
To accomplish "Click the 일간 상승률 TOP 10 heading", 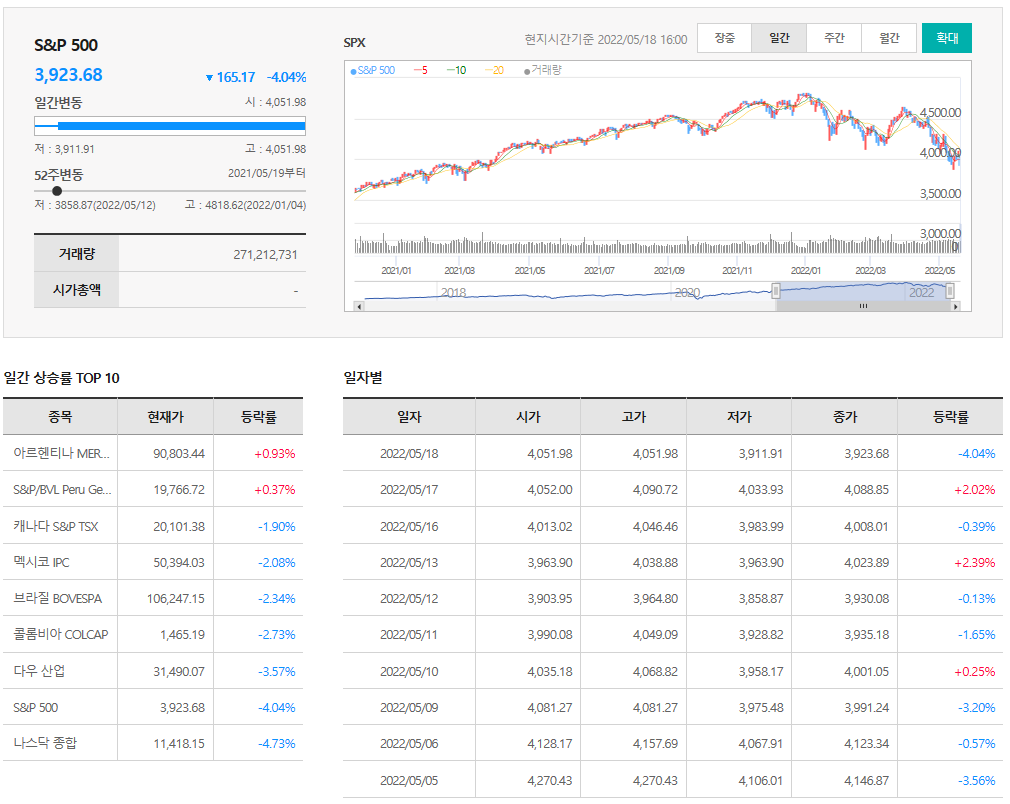I will point(62,378).
